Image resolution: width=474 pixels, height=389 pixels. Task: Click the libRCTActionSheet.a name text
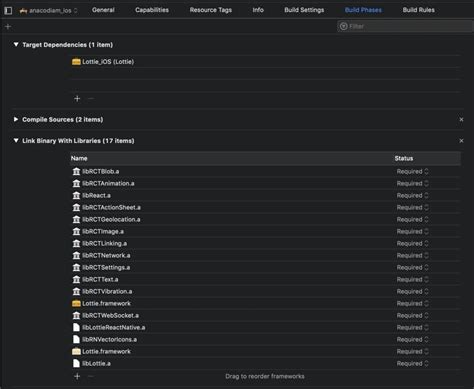[x=111, y=207]
